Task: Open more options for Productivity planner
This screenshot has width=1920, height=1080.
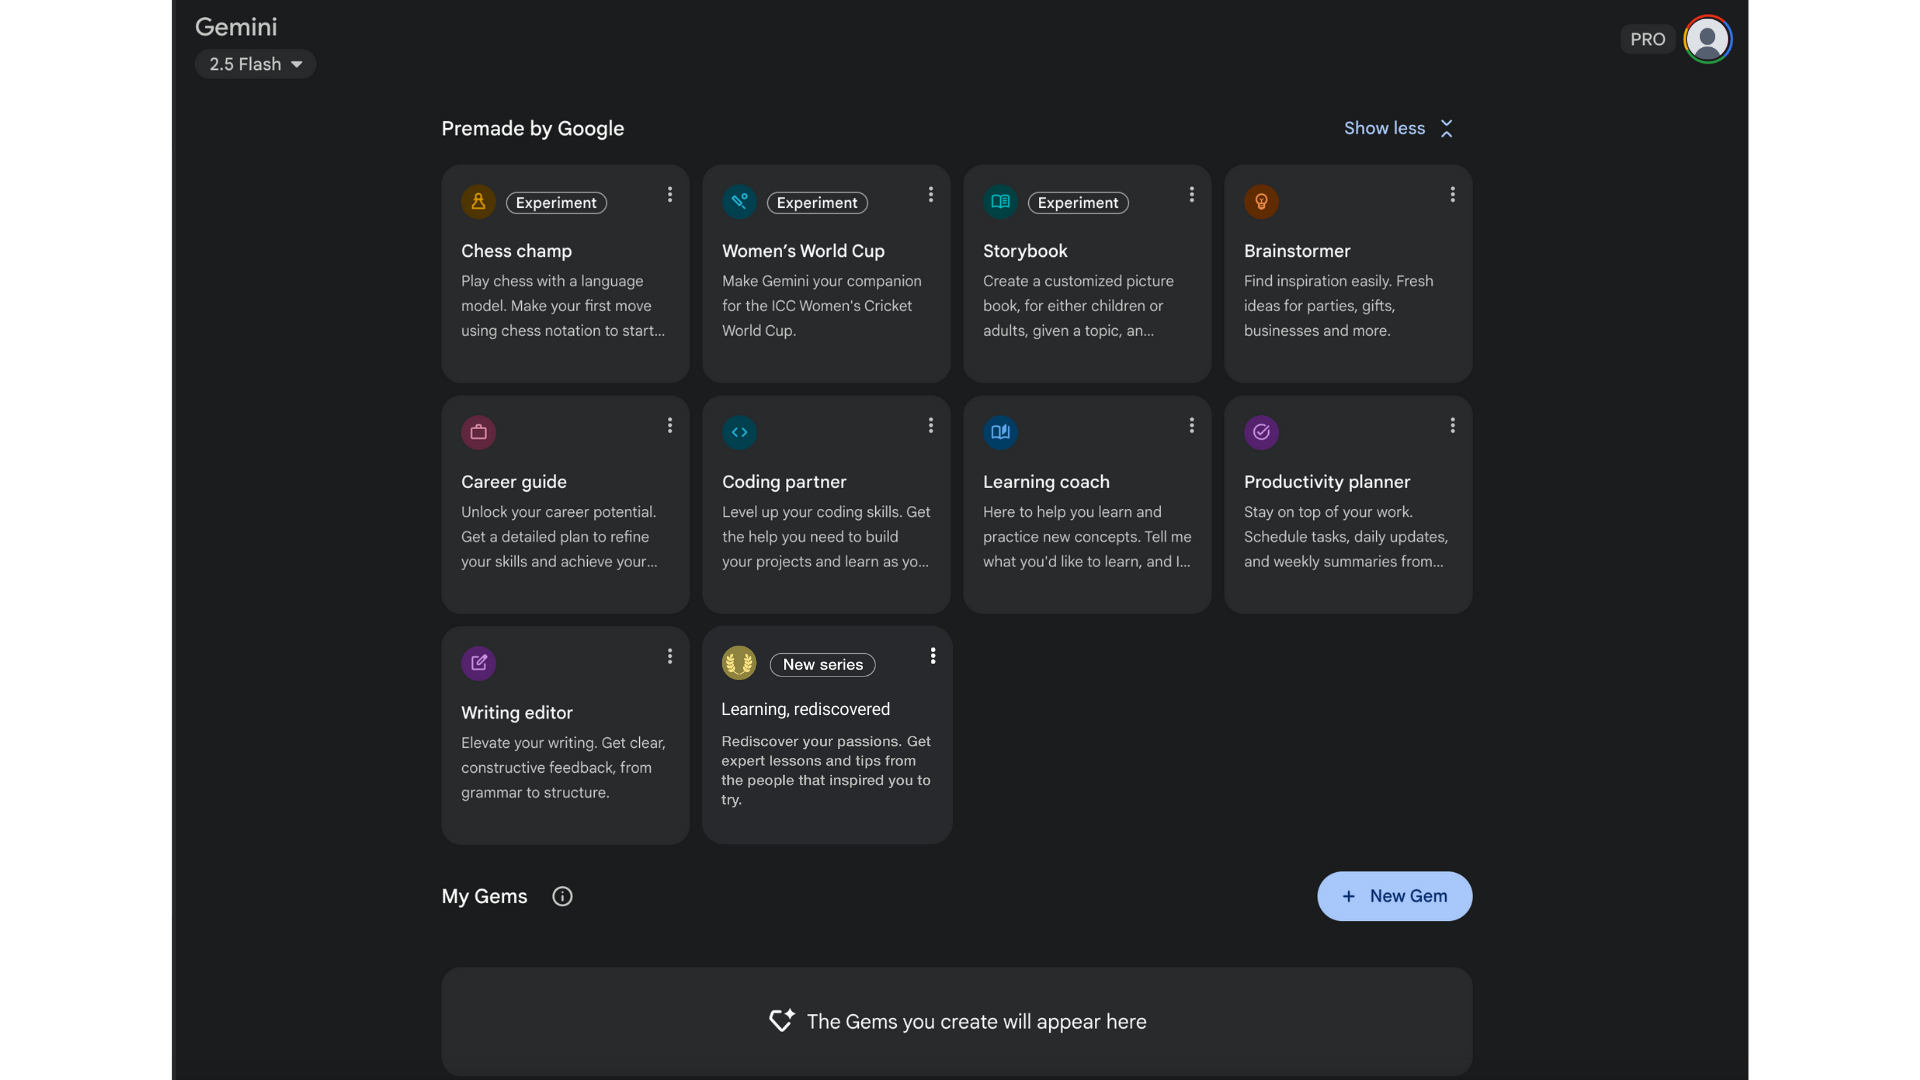Action: click(x=1453, y=426)
